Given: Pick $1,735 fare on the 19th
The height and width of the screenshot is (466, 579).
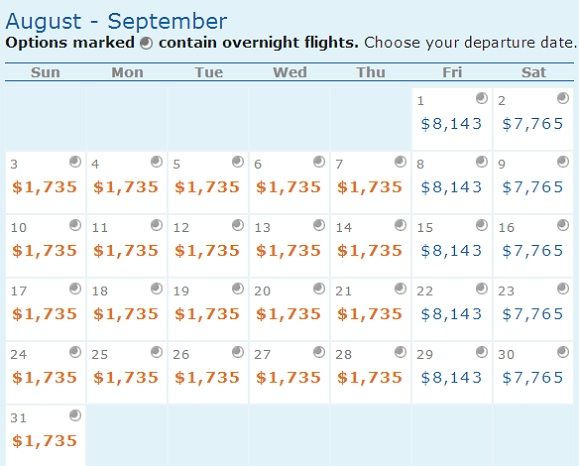Looking at the screenshot, I should [207, 314].
